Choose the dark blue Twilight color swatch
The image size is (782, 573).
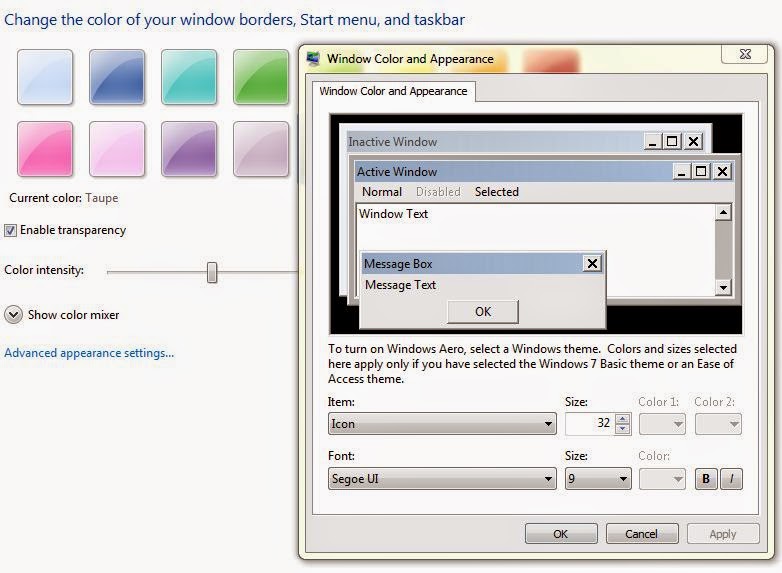(117, 77)
